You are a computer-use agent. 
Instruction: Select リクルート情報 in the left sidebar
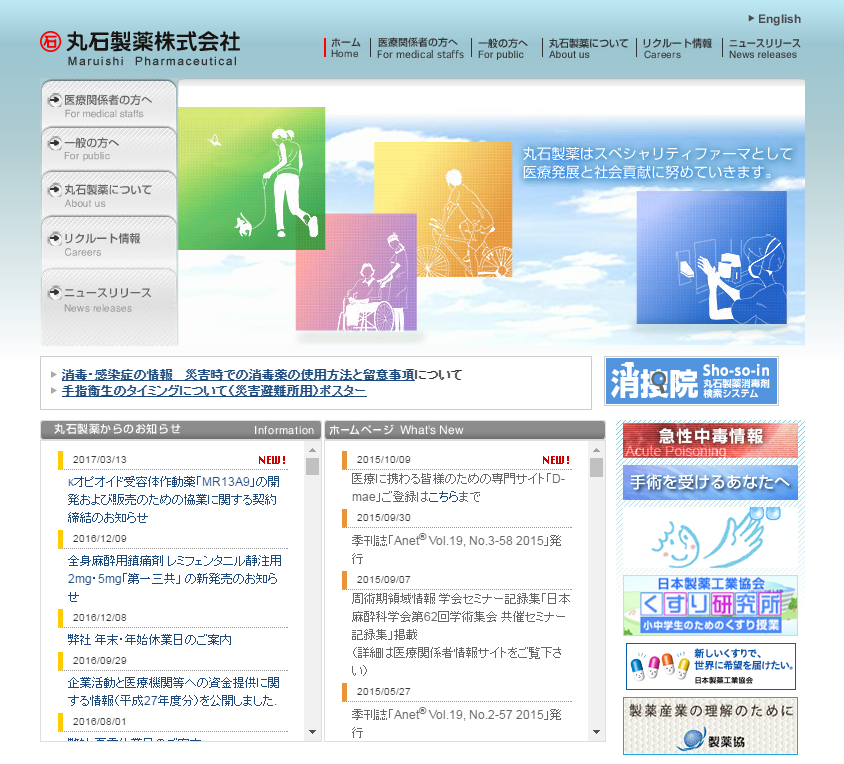tap(109, 243)
